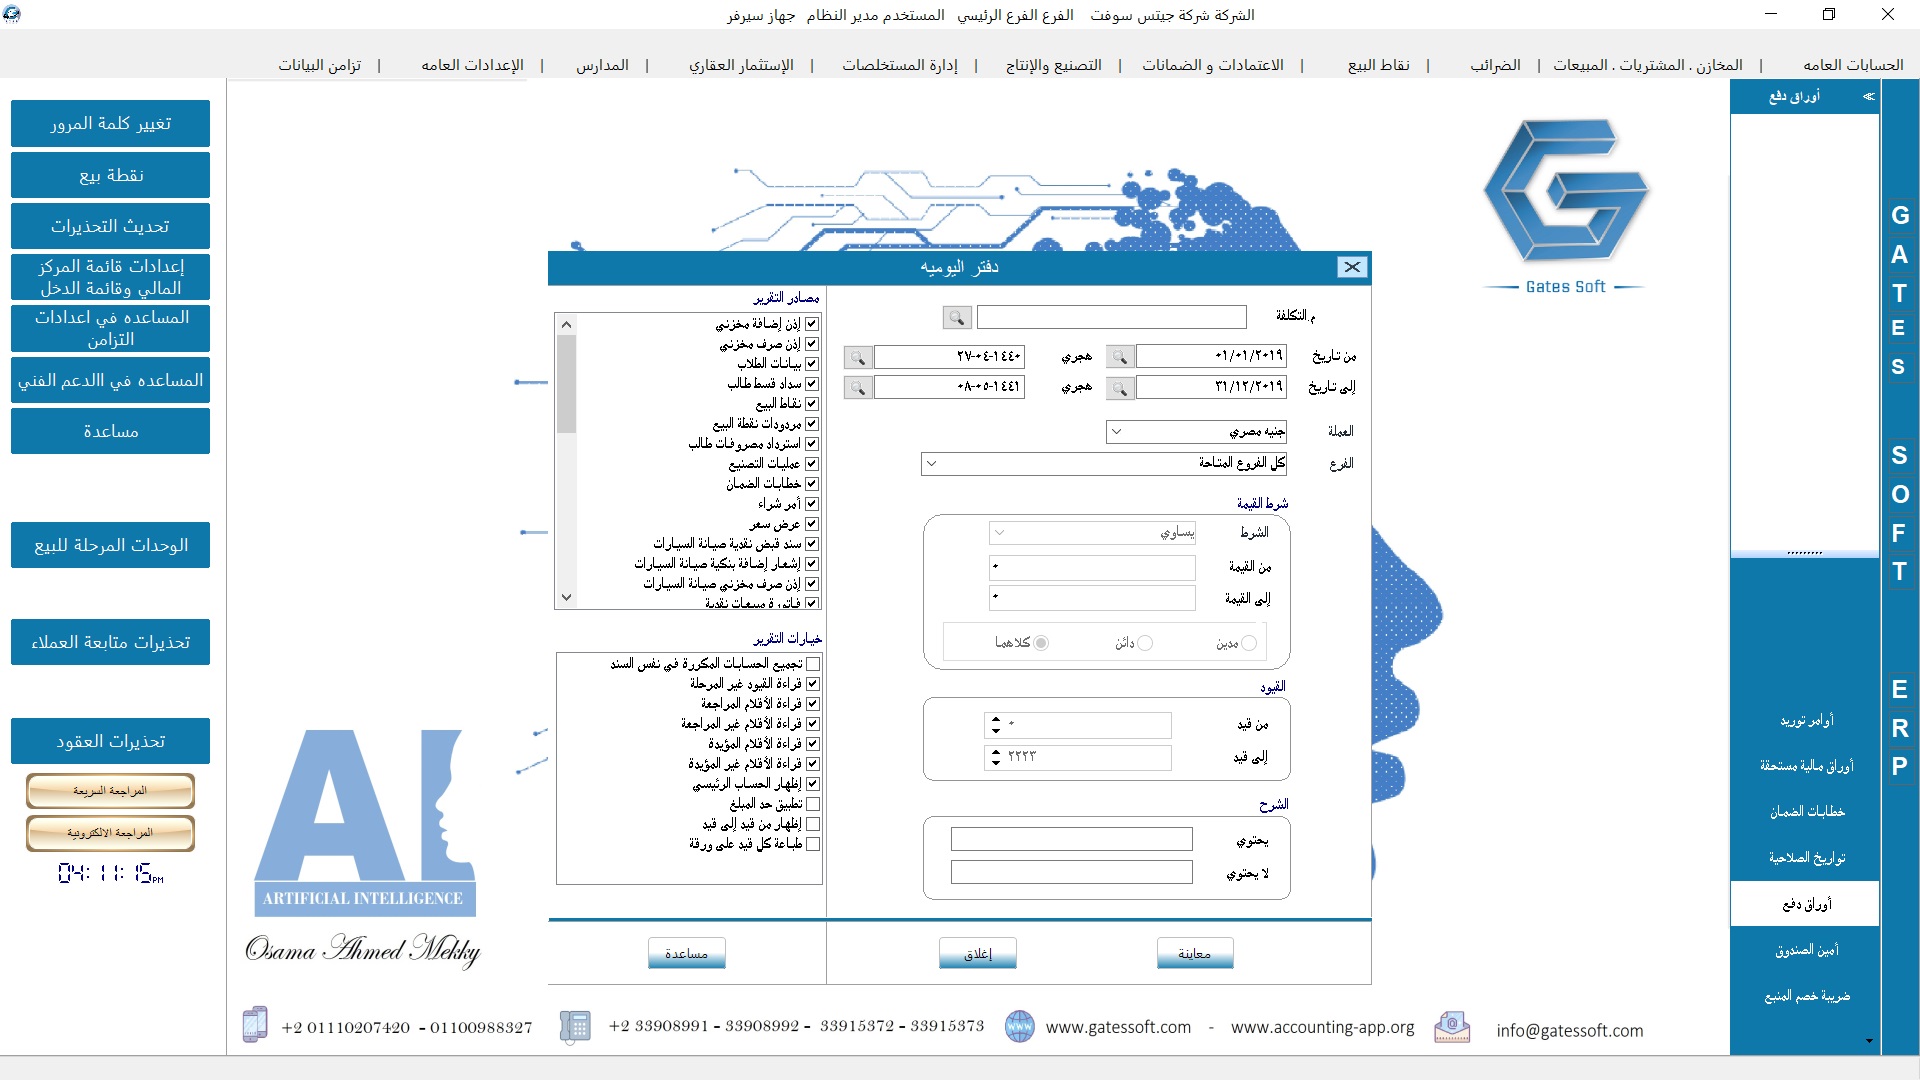Open تزامن البيانات menu
The image size is (1920, 1080).
click(x=319, y=65)
